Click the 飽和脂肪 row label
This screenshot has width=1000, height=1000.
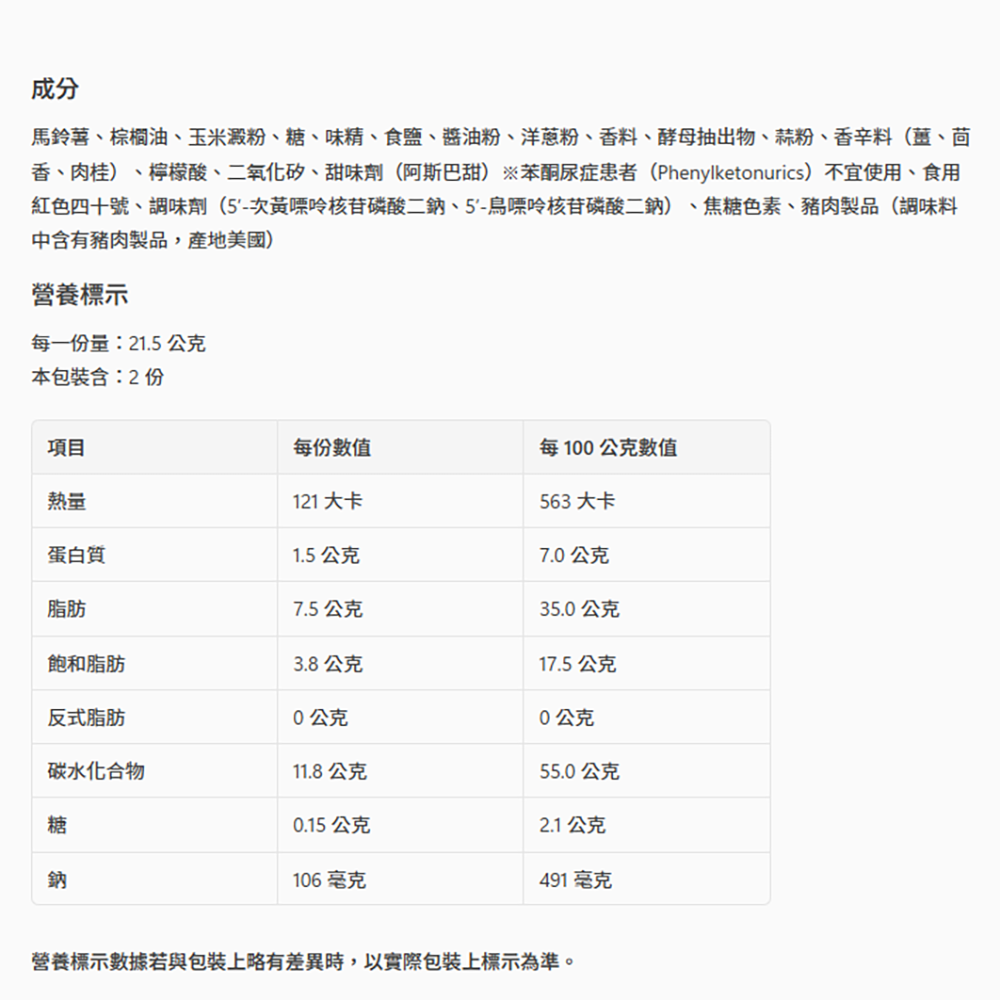[86, 664]
